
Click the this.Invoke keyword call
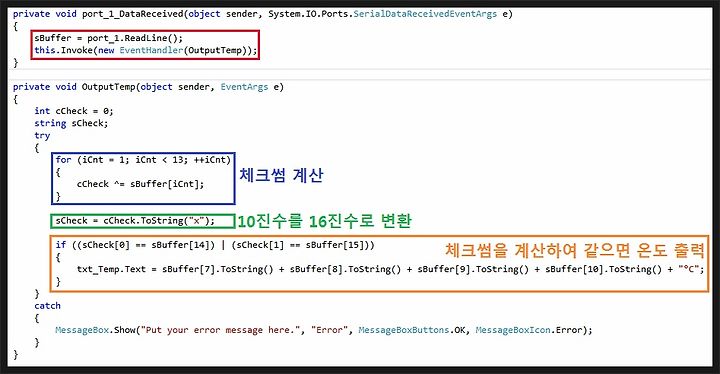[63, 50]
